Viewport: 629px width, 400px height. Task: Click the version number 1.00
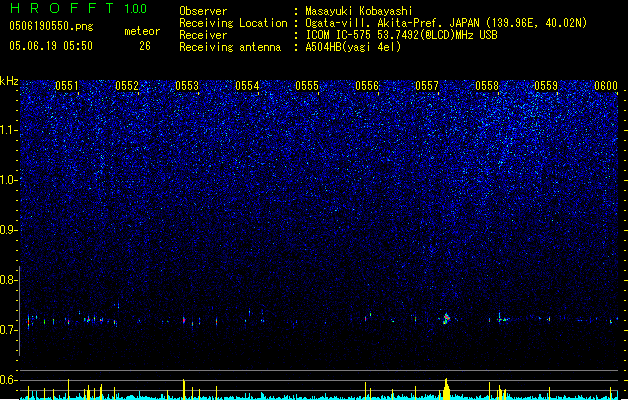coord(136,8)
